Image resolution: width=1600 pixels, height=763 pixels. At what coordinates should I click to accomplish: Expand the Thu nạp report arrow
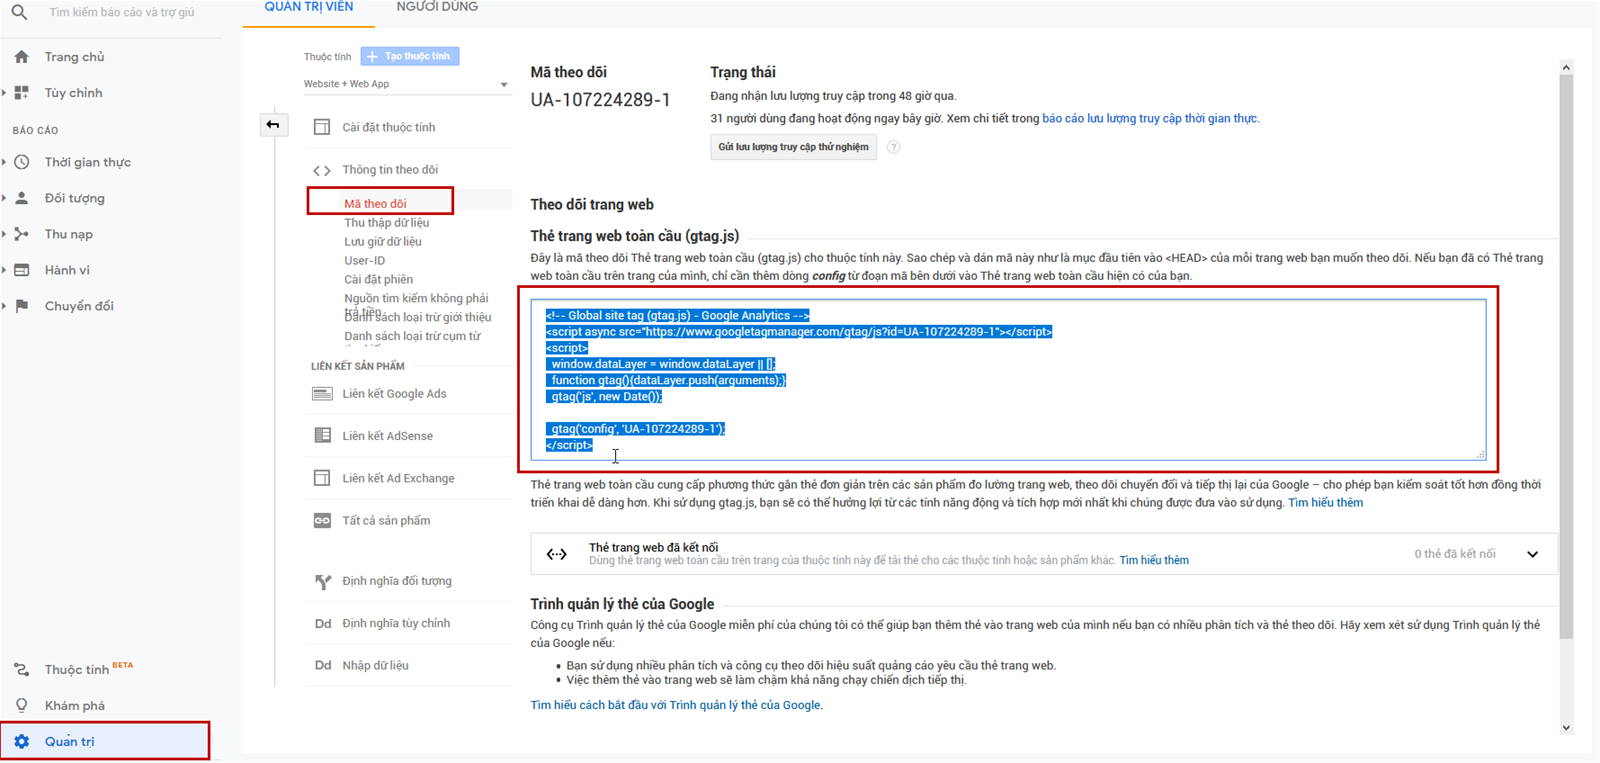4,234
